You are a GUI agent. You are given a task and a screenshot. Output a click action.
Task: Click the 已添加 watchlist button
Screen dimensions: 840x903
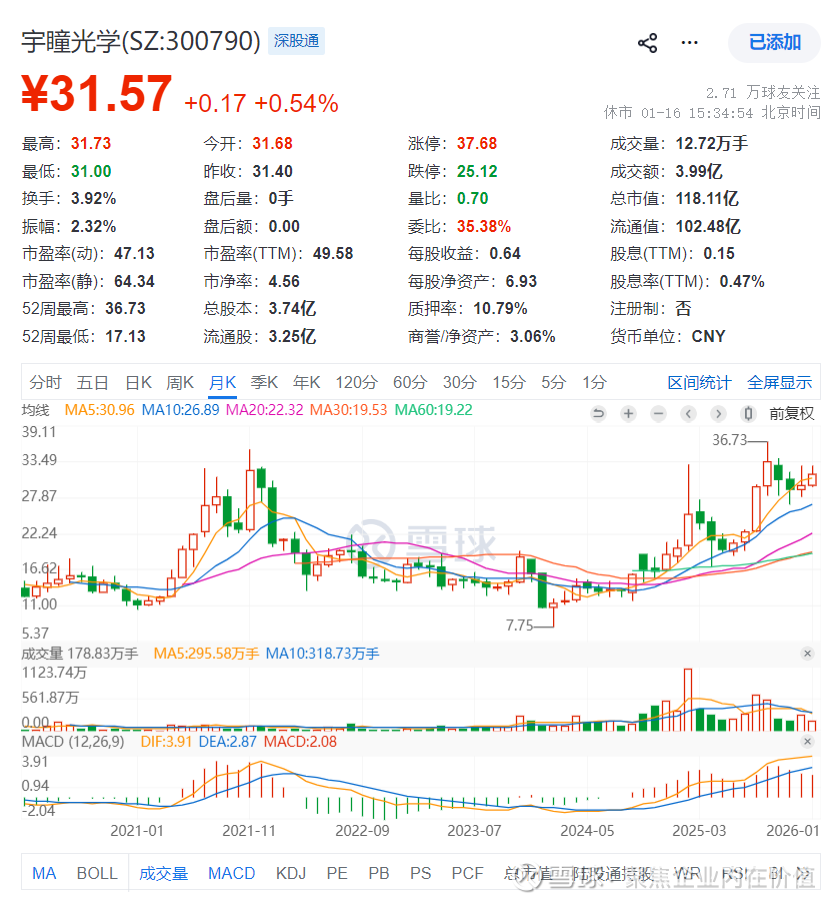[774, 43]
